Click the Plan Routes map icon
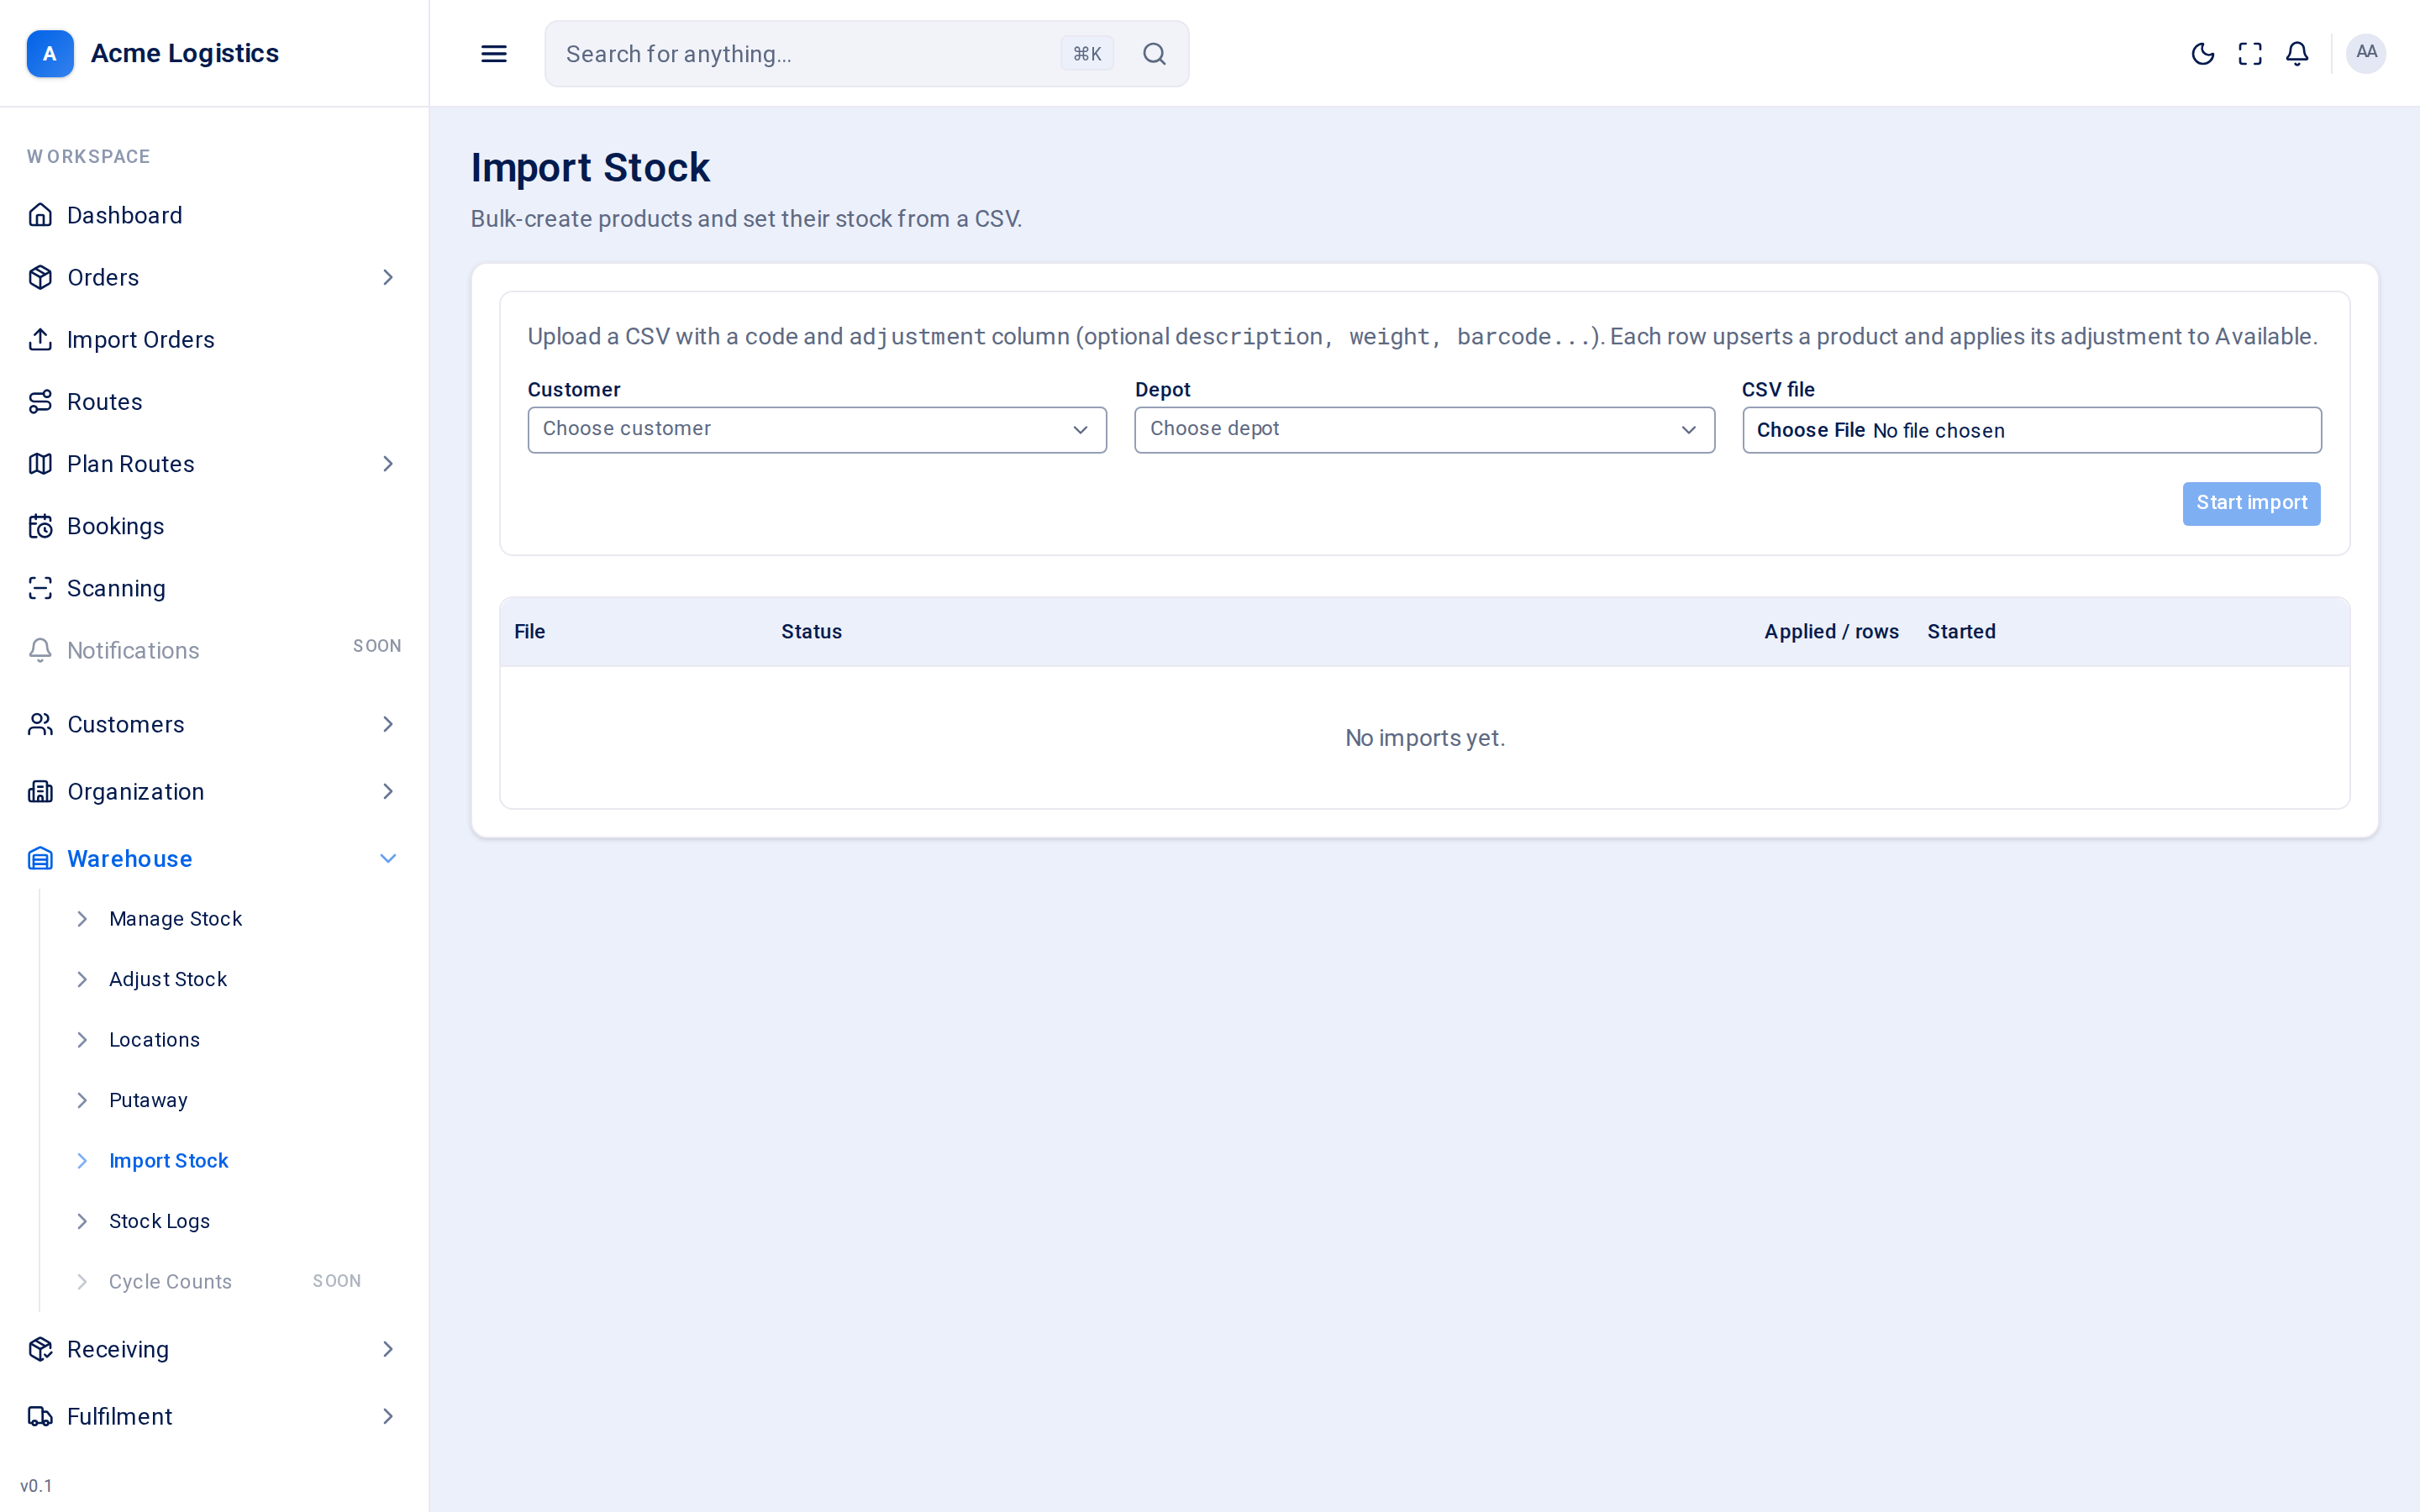Viewport: 2420px width, 1512px height. click(40, 464)
